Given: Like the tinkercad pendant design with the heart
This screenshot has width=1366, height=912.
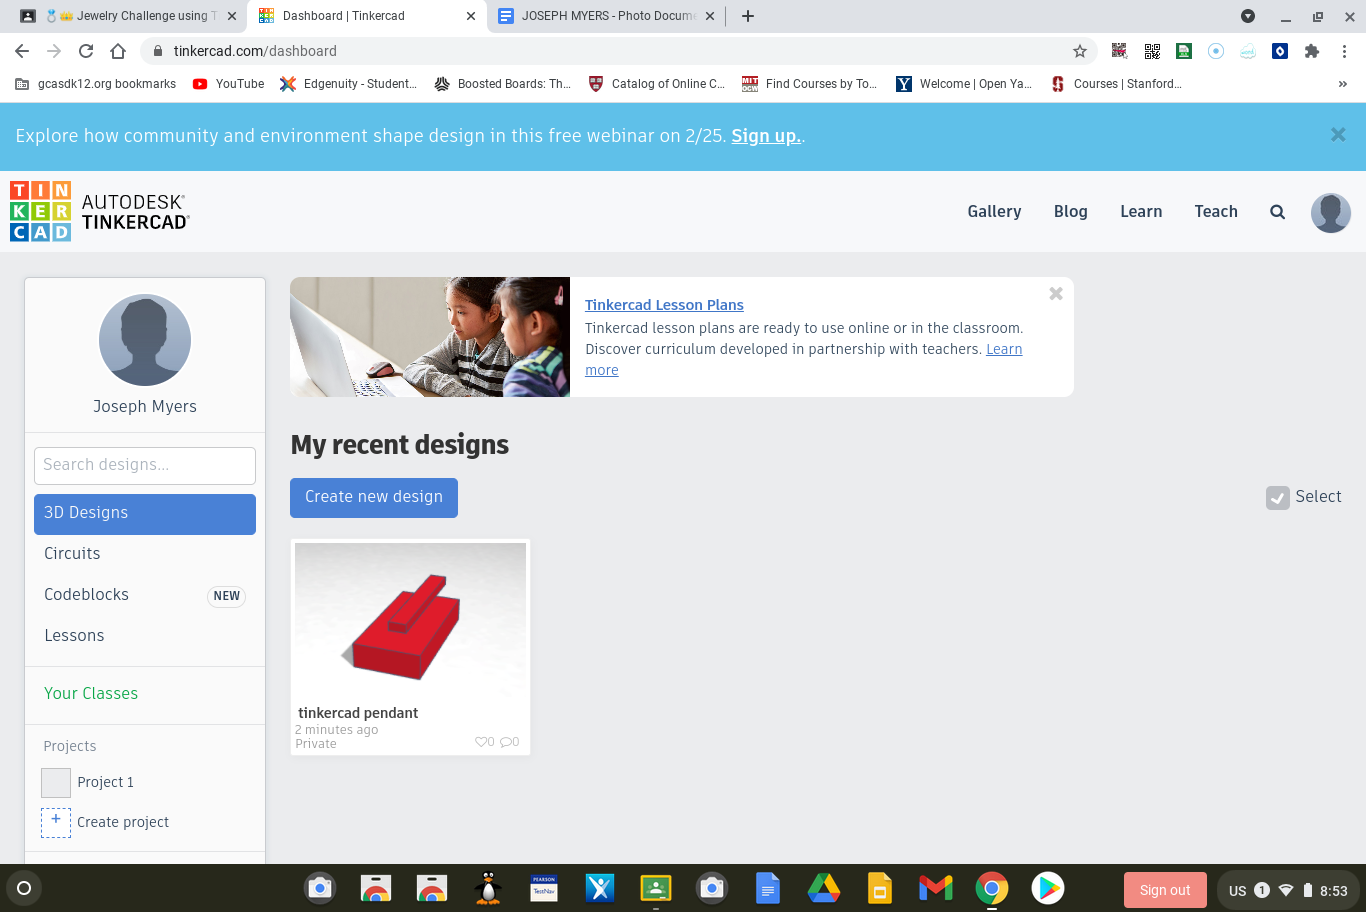Looking at the screenshot, I should pos(480,741).
